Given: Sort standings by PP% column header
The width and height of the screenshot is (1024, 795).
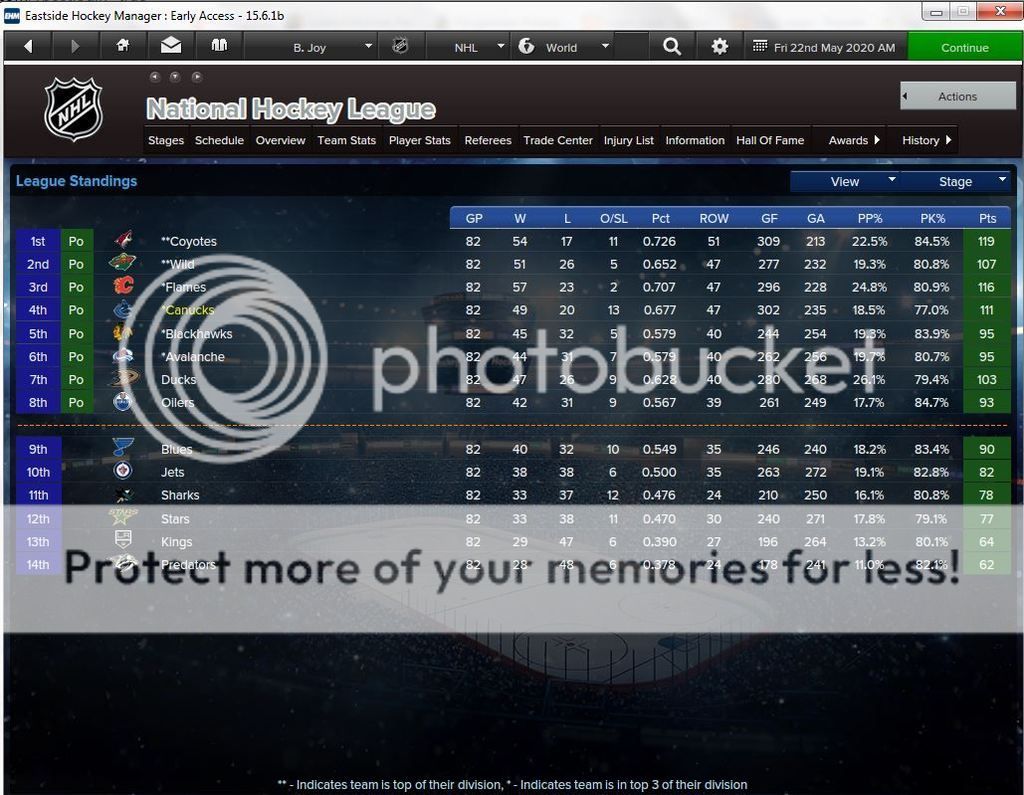Looking at the screenshot, I should pos(870,218).
